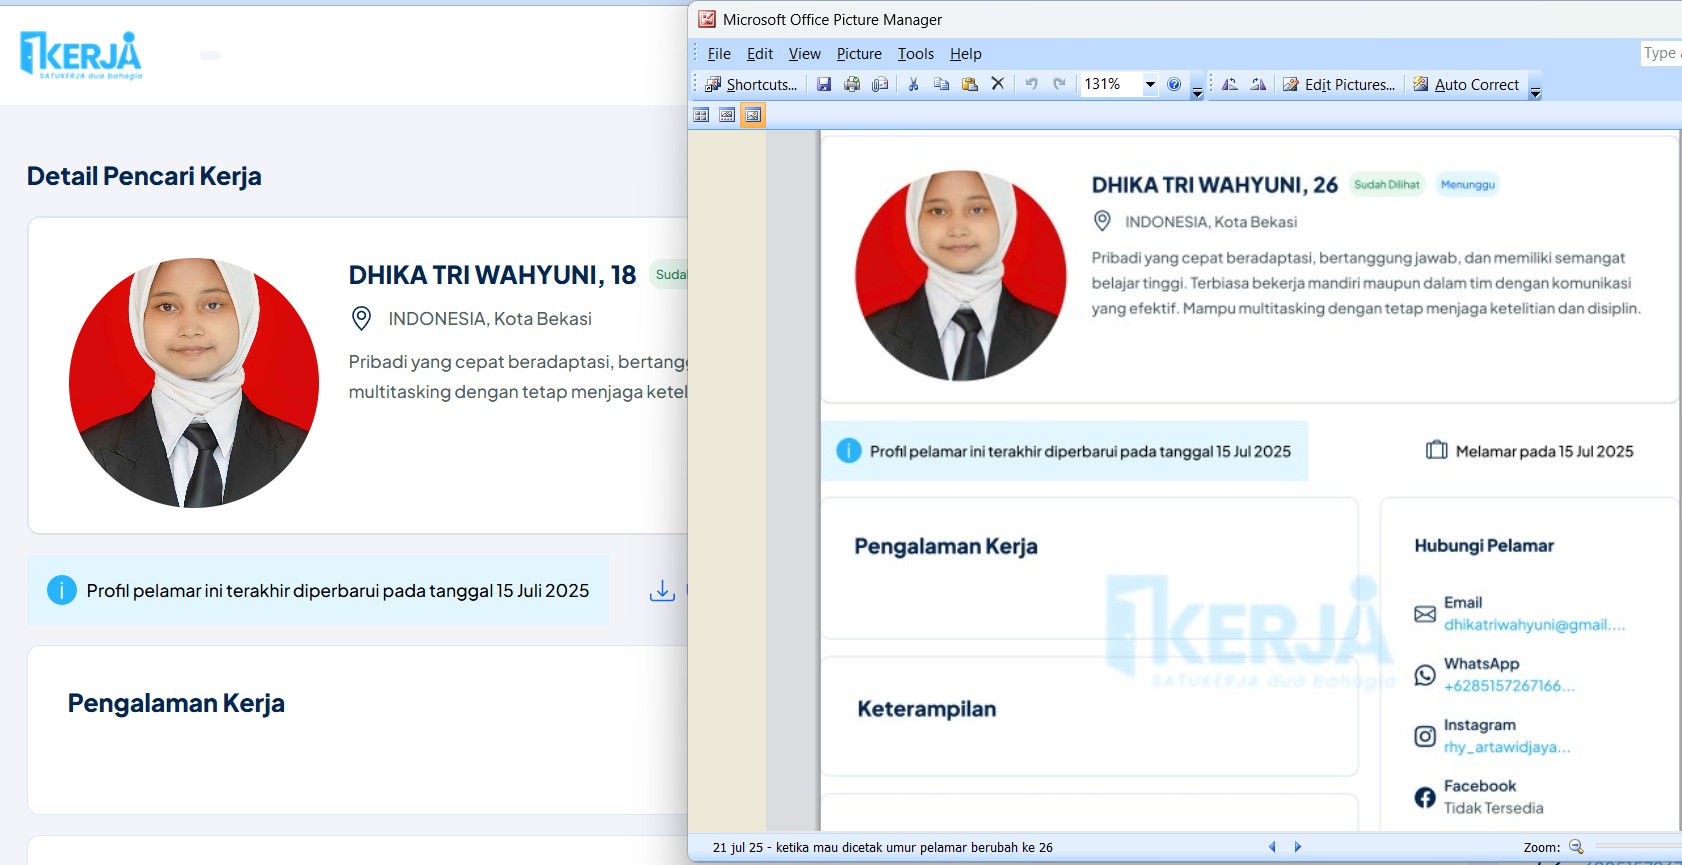Click the Print icon in the toolbar
Screen dimensions: 1682x865
pos(852,85)
